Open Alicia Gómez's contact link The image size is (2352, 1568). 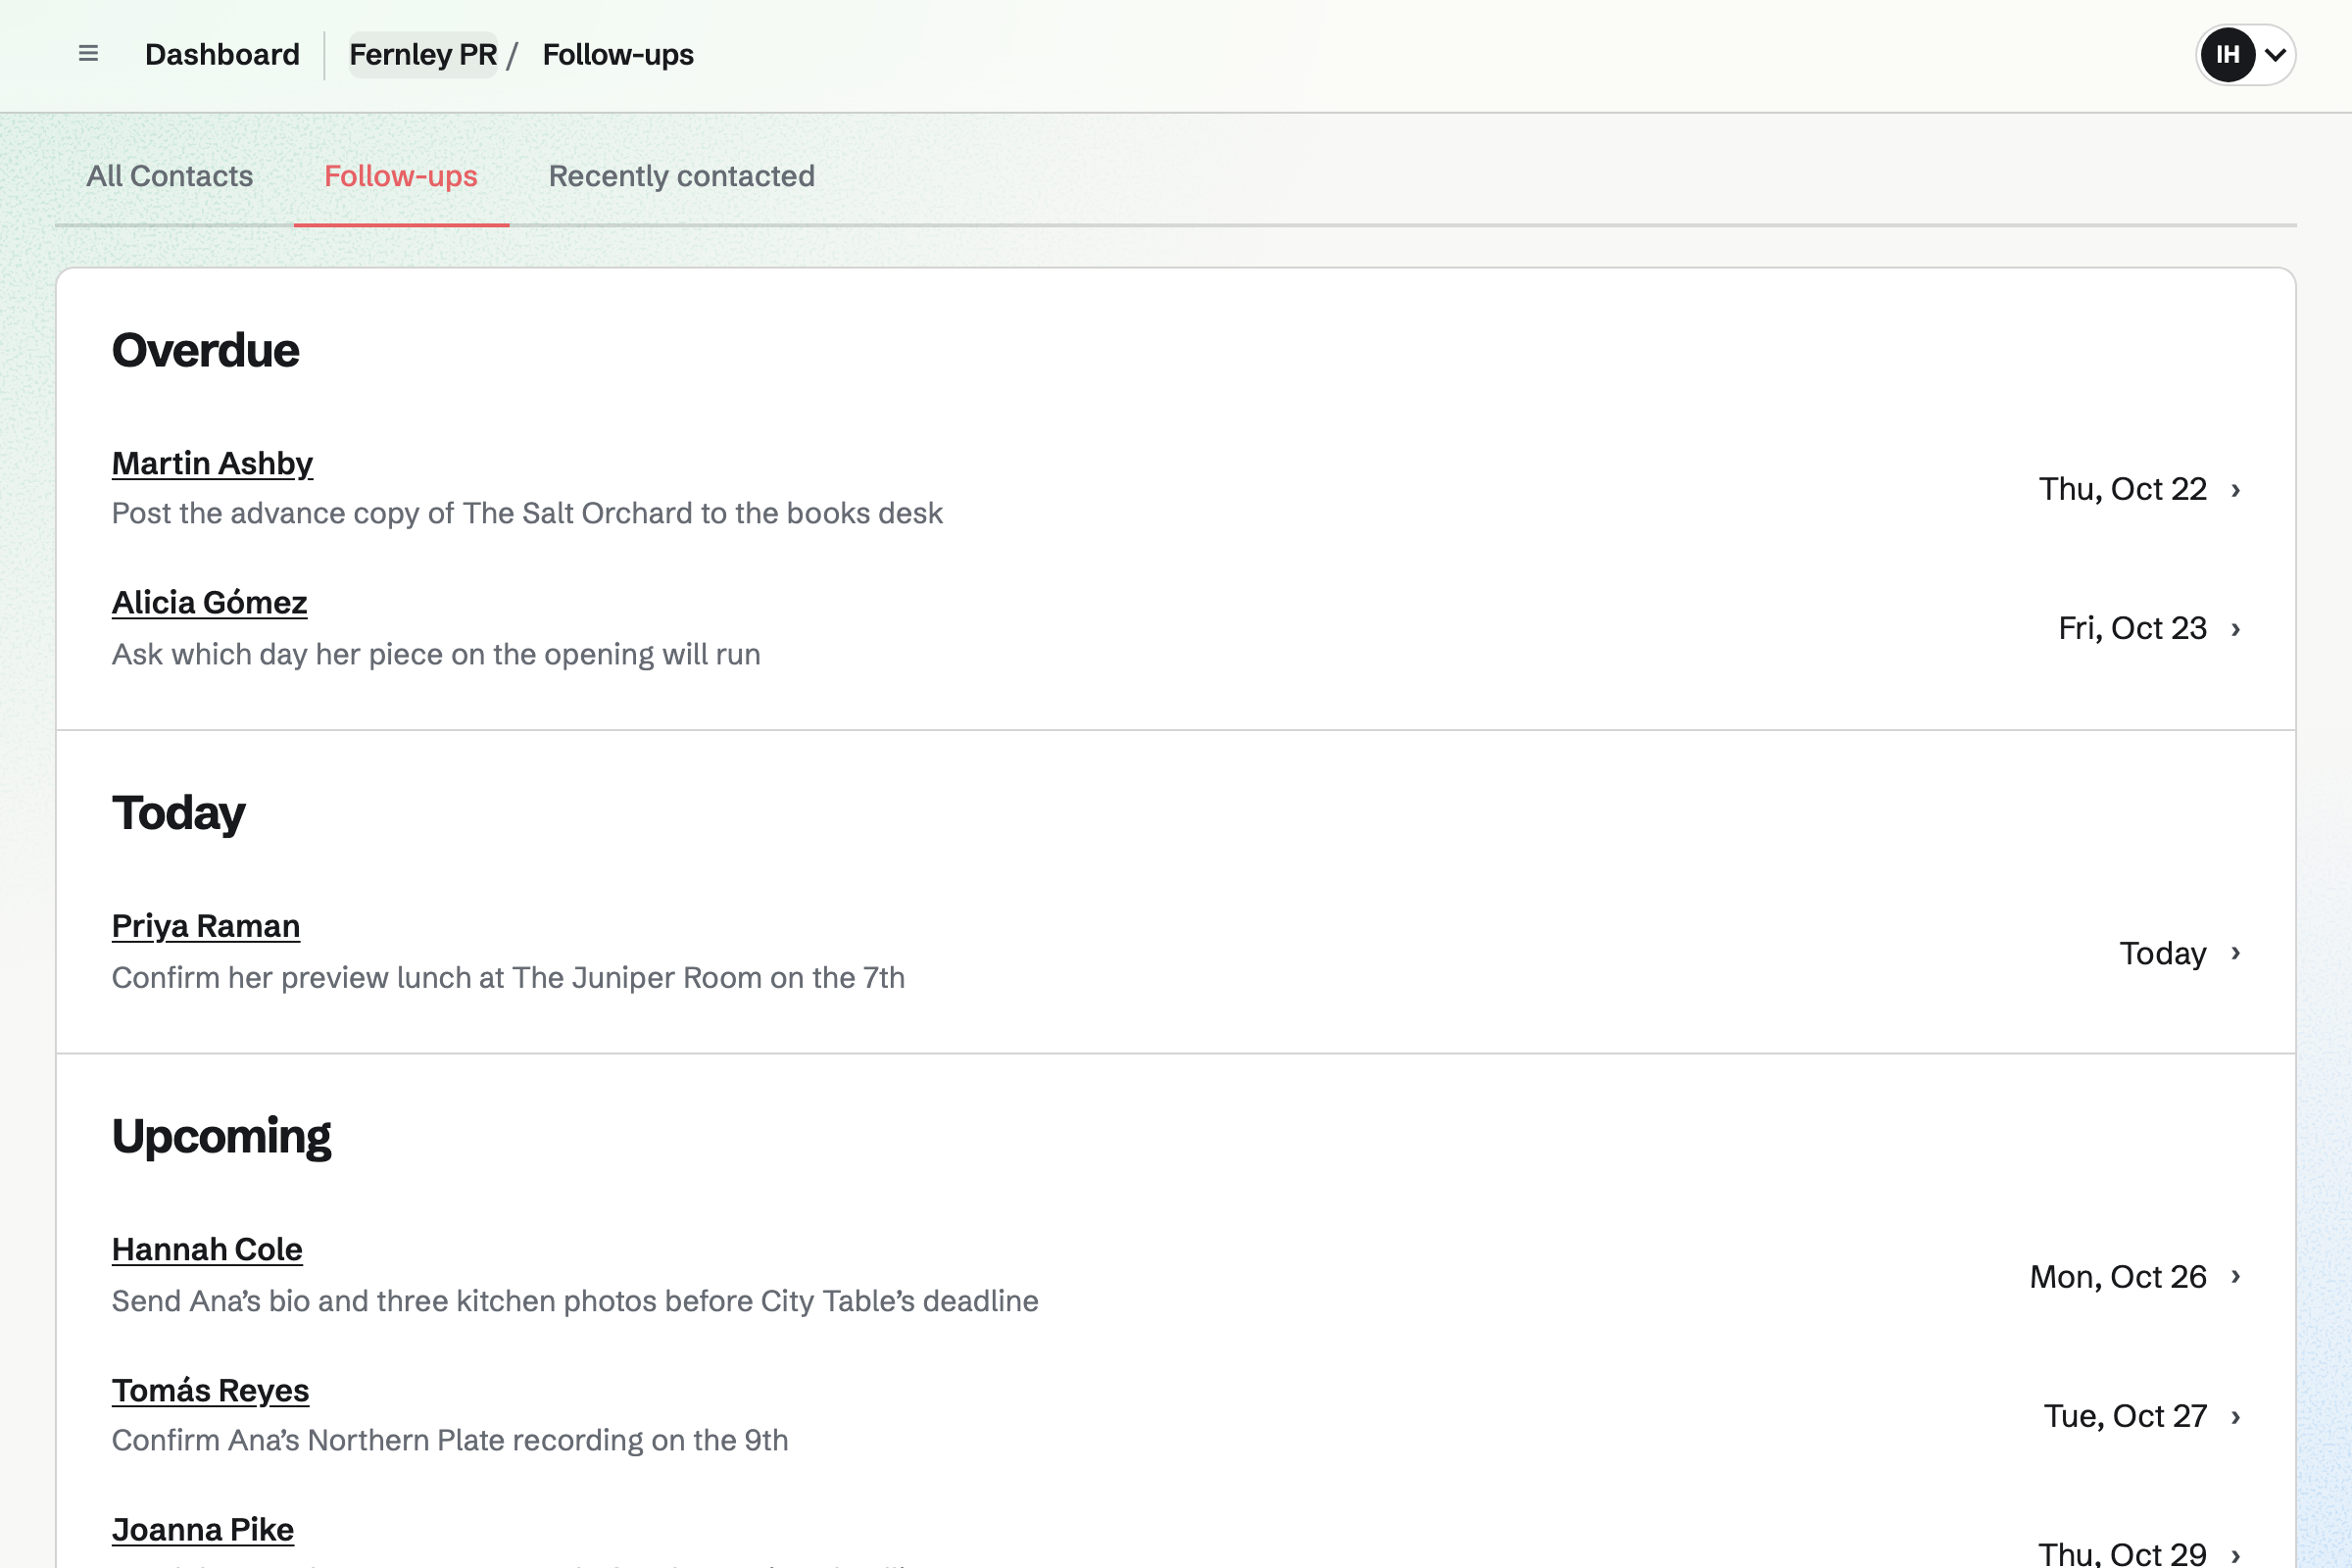pos(209,602)
